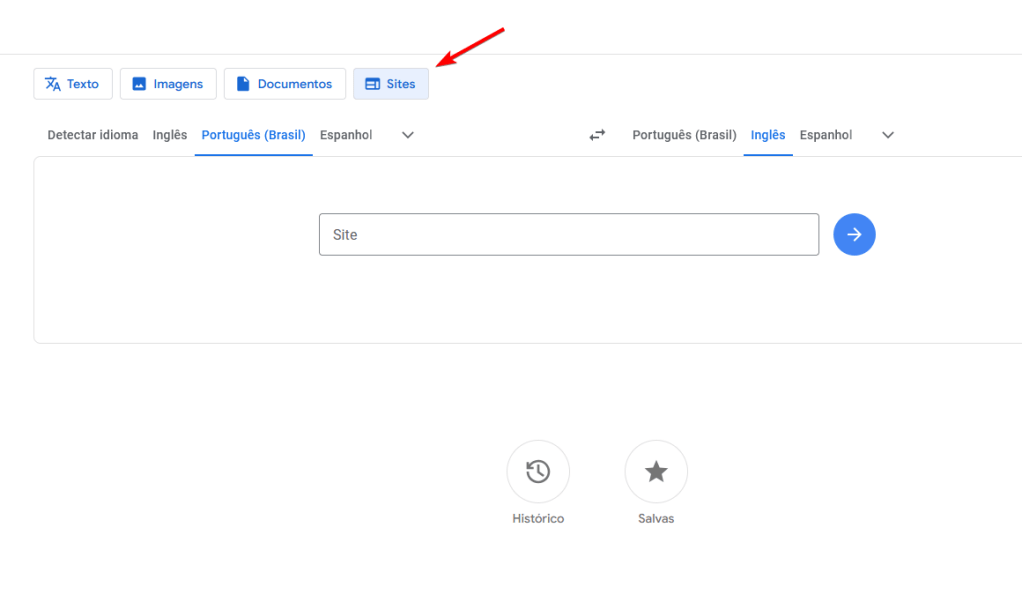This screenshot has height=602, width=1022.
Task: Select Português (Brasil) as source language
Action: [253, 135]
